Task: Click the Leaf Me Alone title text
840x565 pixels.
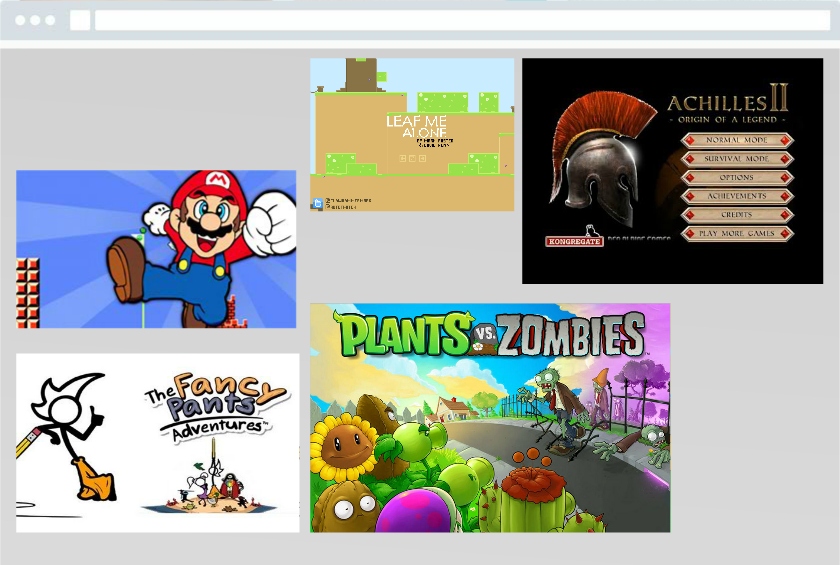Action: 417,126
